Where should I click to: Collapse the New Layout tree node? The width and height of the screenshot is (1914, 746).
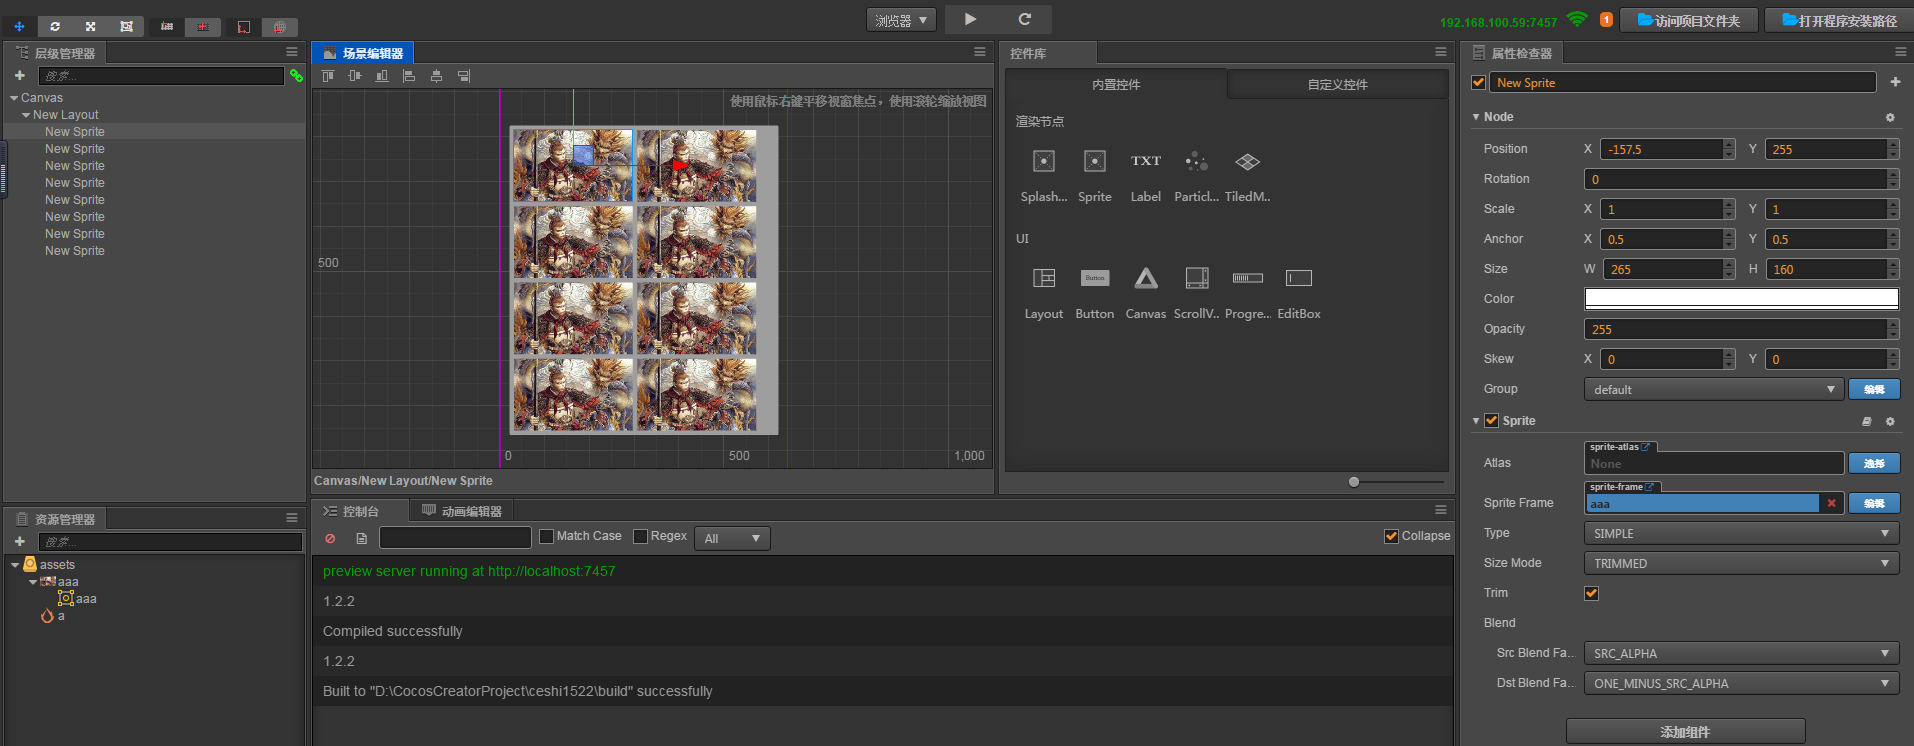pos(26,115)
